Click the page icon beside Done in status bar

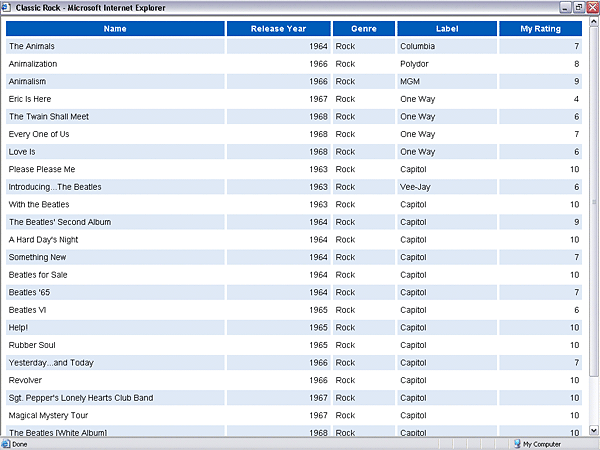[x=7, y=443]
